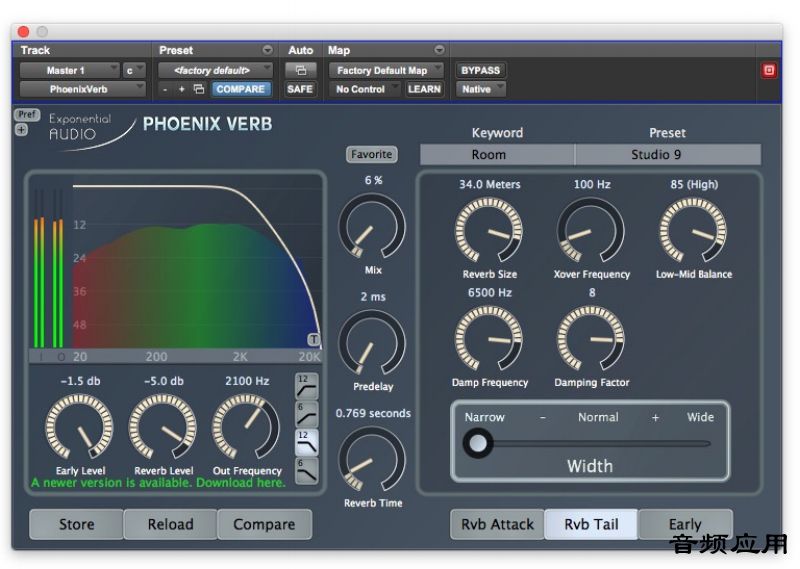Viewport: 800px width, 569px height.
Task: Click the -1.5 db early level value
Action: (x=80, y=381)
